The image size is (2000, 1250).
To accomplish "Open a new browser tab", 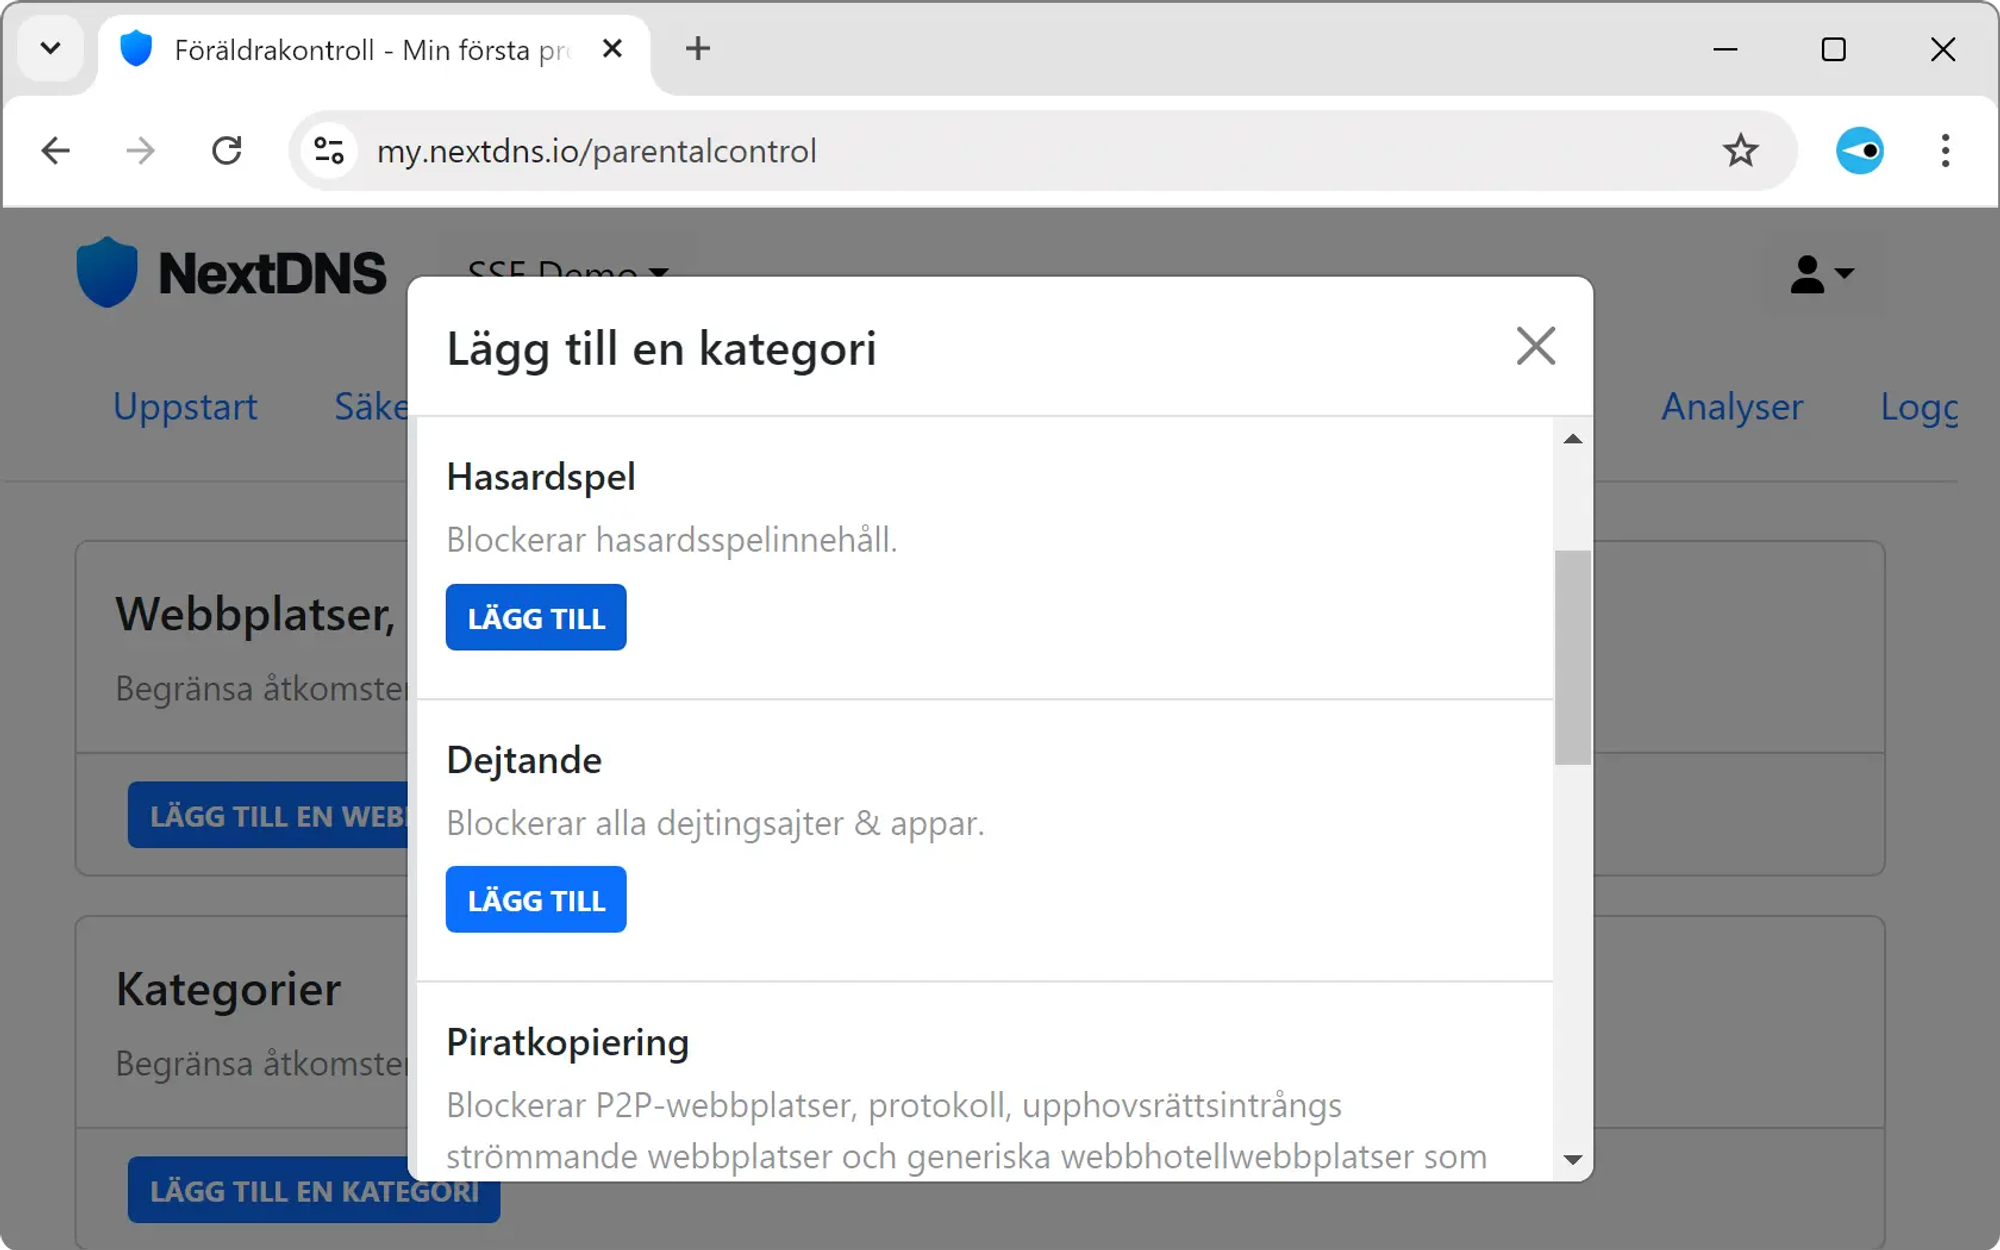I will 697,49.
